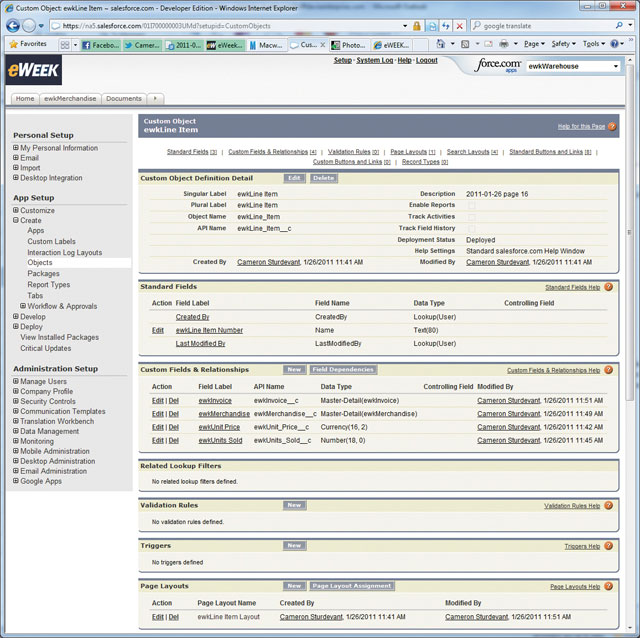Toggle the Track Field History checkbox
The height and width of the screenshot is (638, 640).
(x=471, y=229)
